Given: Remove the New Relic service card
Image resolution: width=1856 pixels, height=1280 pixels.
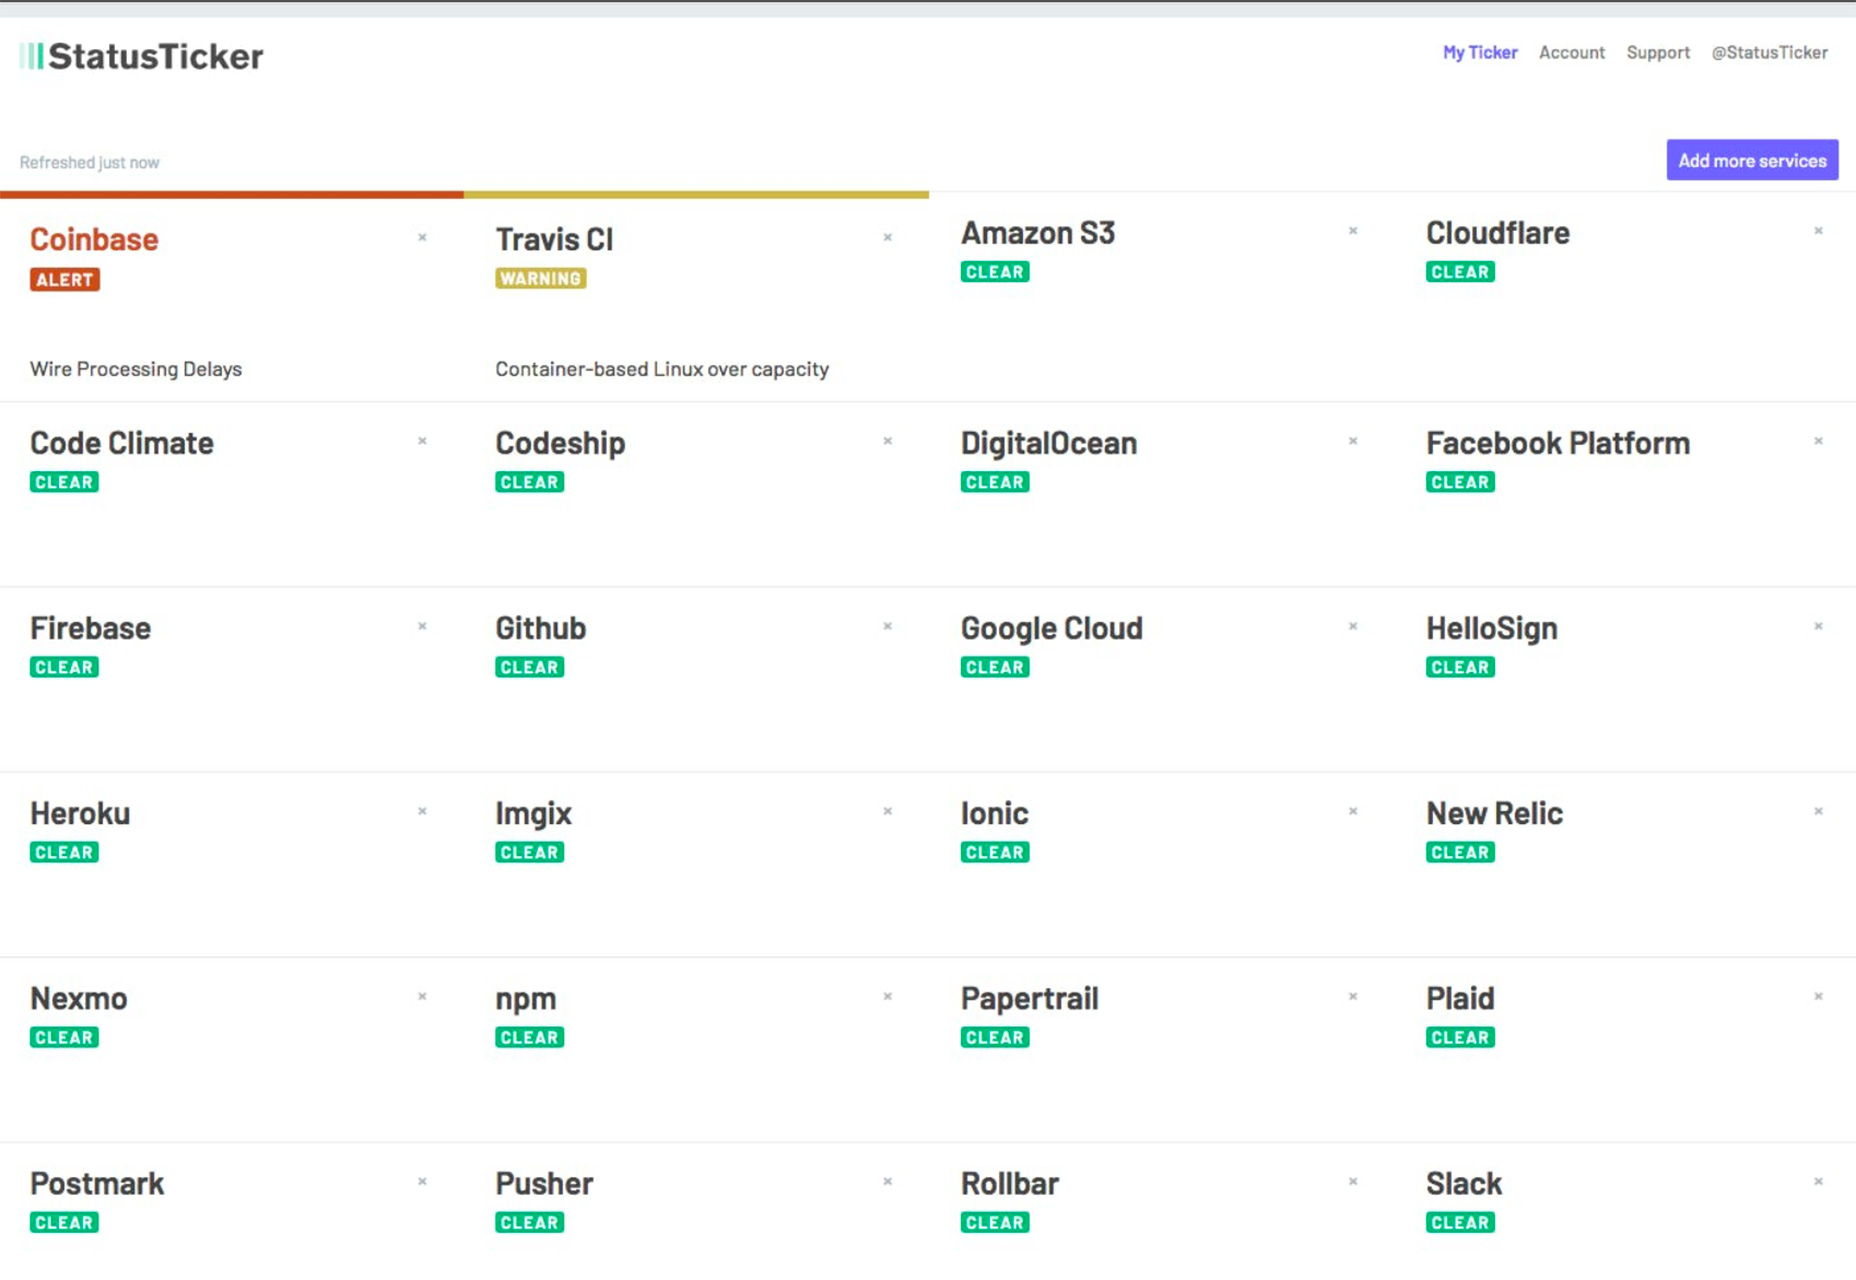Looking at the screenshot, I should (x=1818, y=811).
